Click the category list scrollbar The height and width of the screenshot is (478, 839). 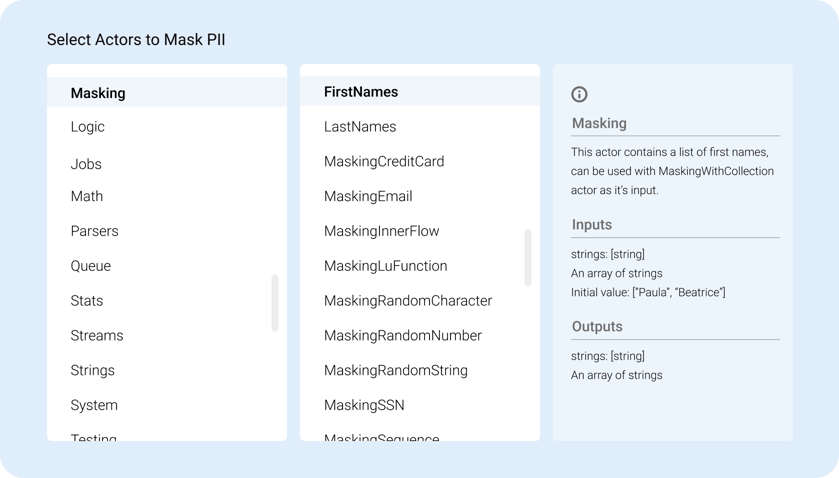pos(275,303)
